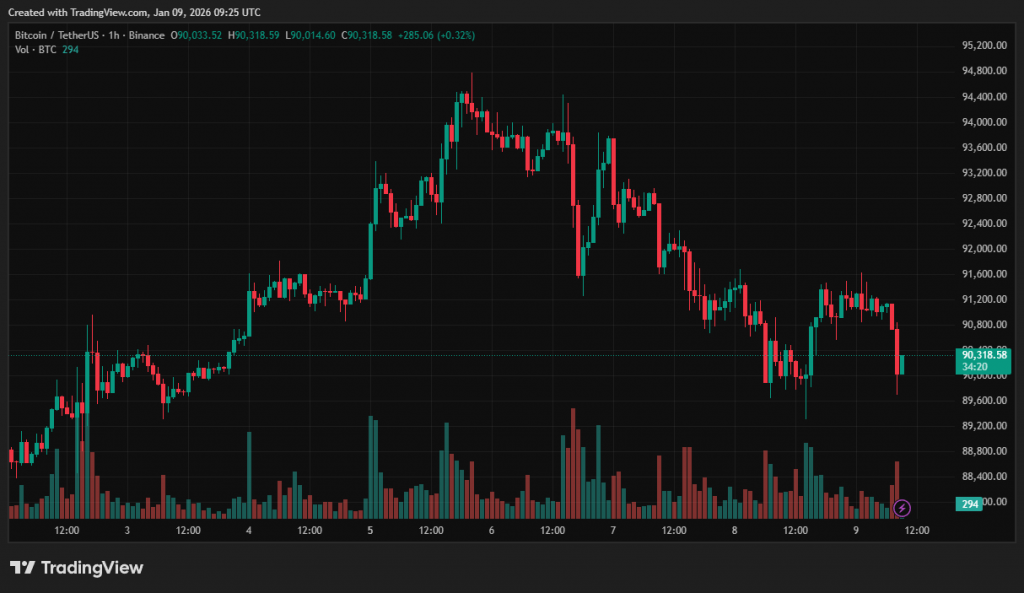The width and height of the screenshot is (1024, 593).
Task: Click the purple lightning bolt event icon
Action: [x=902, y=507]
